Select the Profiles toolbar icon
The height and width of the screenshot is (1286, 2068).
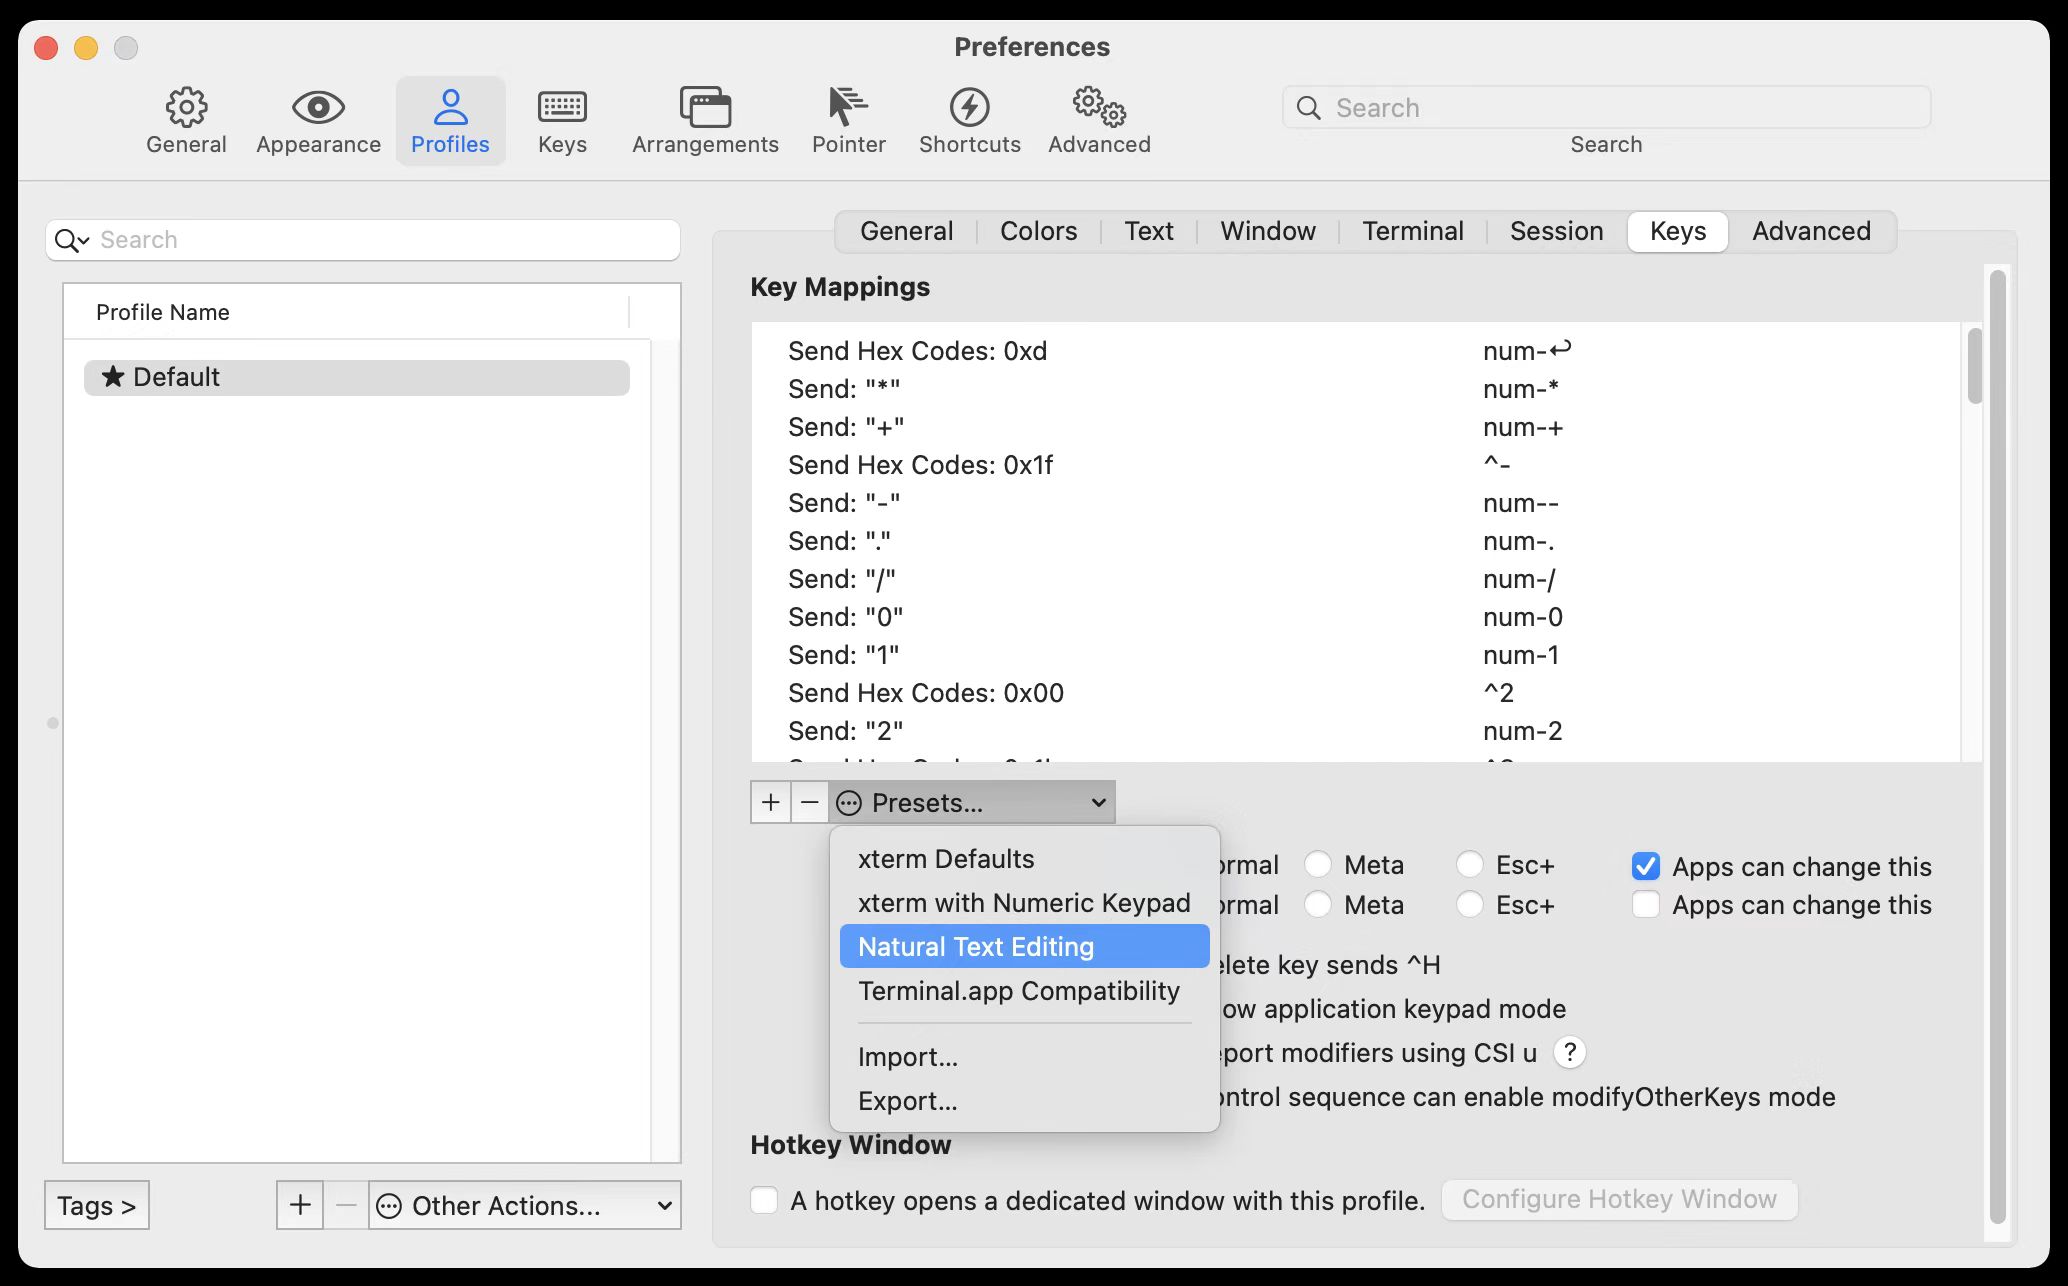tap(450, 120)
